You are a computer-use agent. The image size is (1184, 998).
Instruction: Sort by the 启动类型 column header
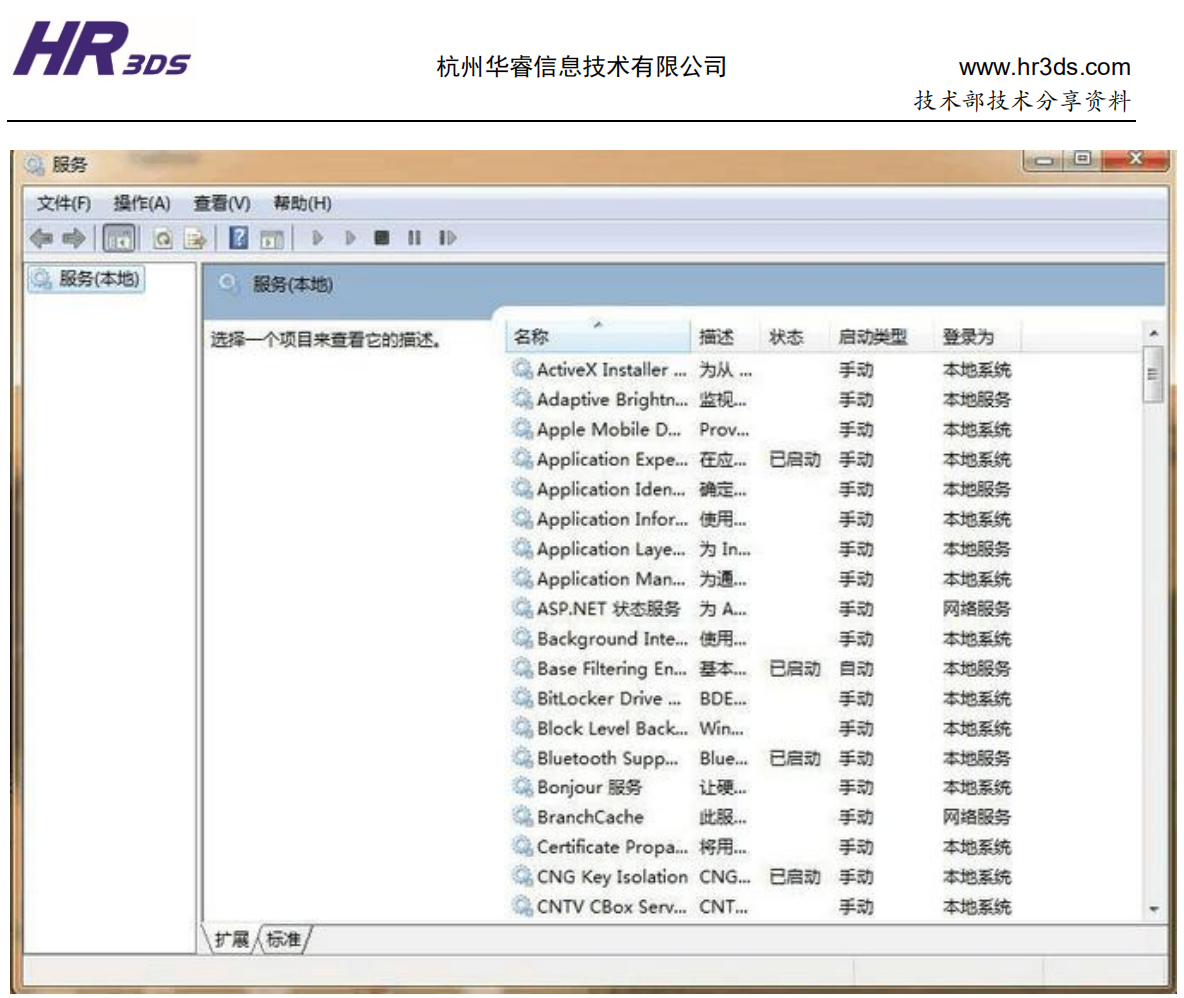pyautogui.click(x=872, y=337)
